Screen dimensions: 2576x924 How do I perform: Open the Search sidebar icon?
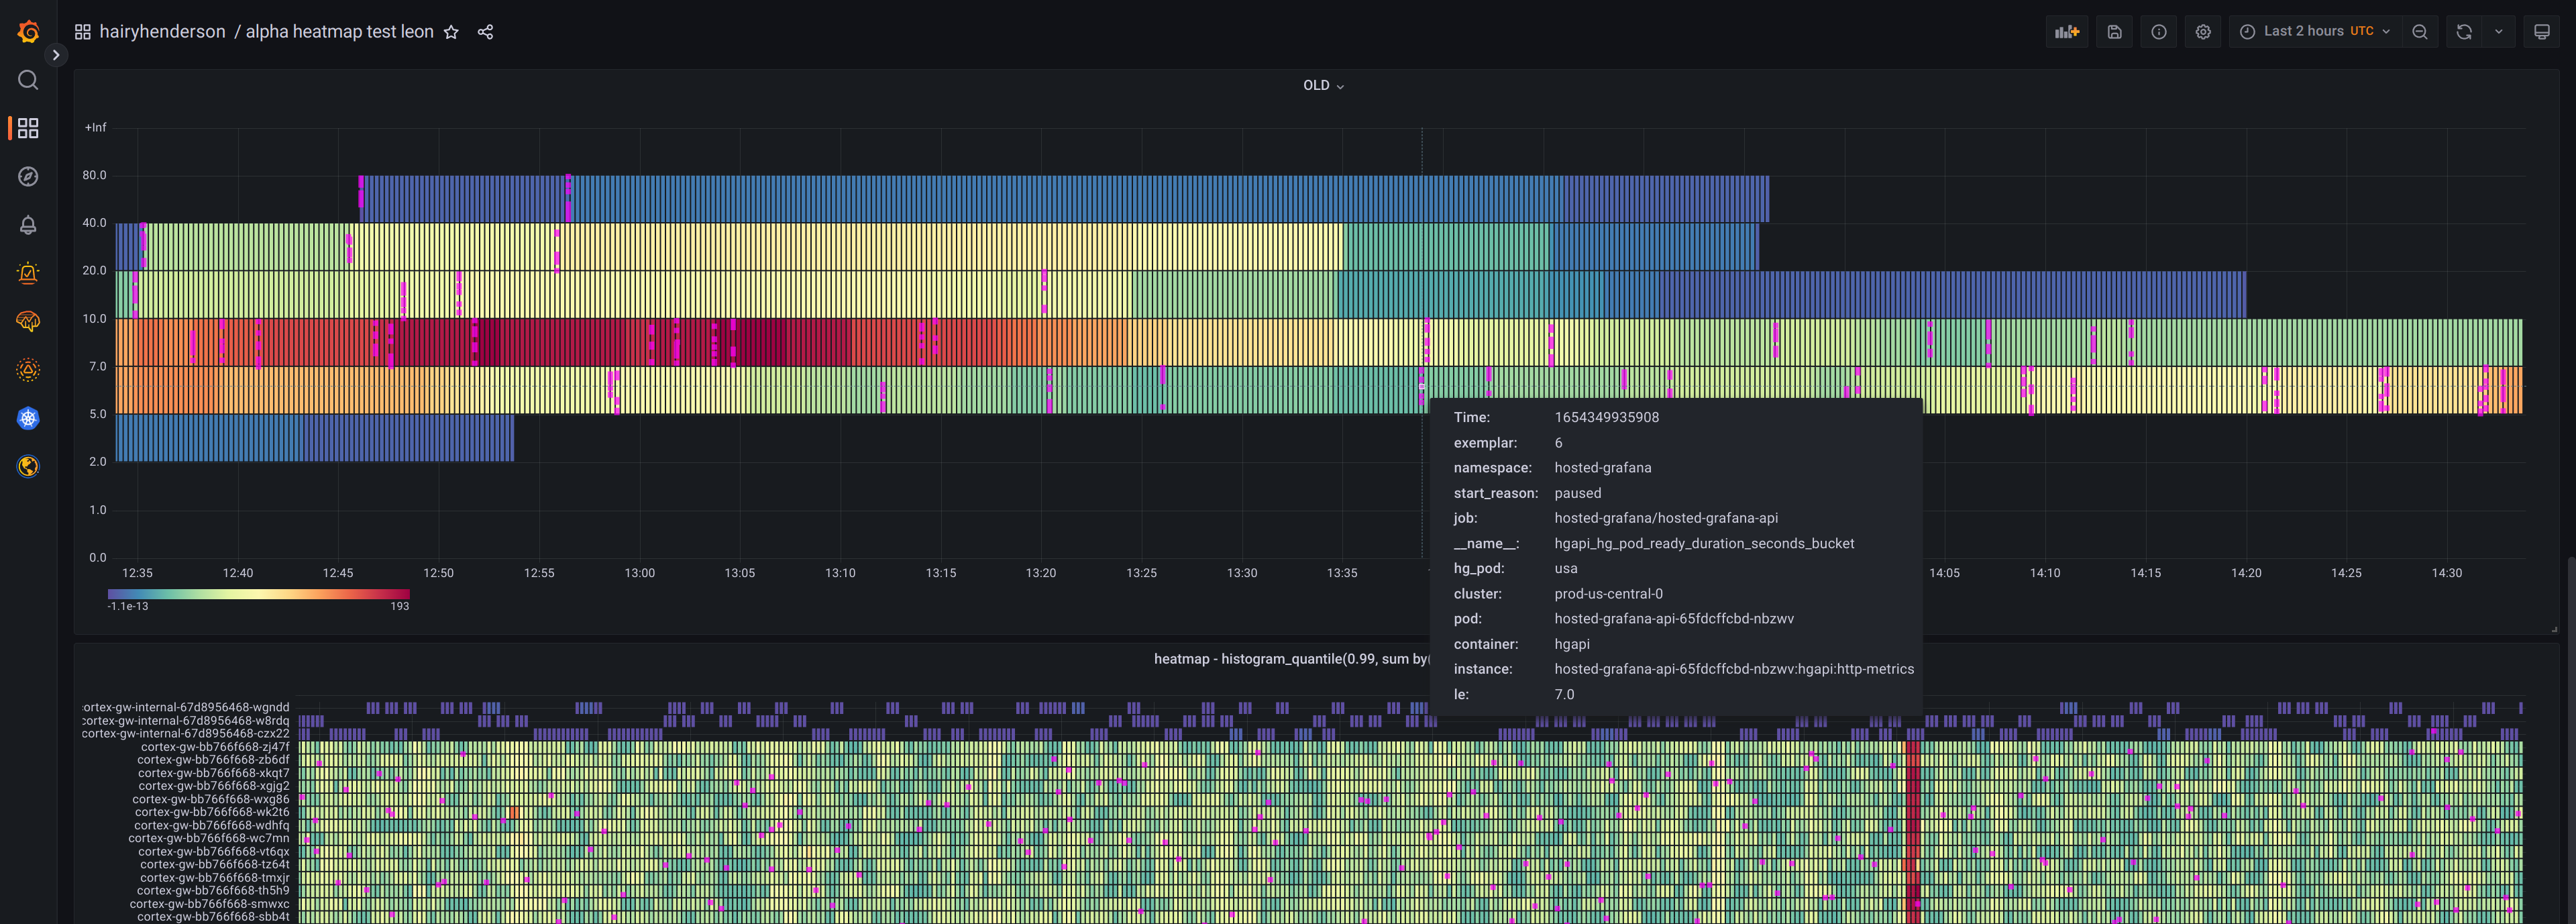pyautogui.click(x=27, y=80)
